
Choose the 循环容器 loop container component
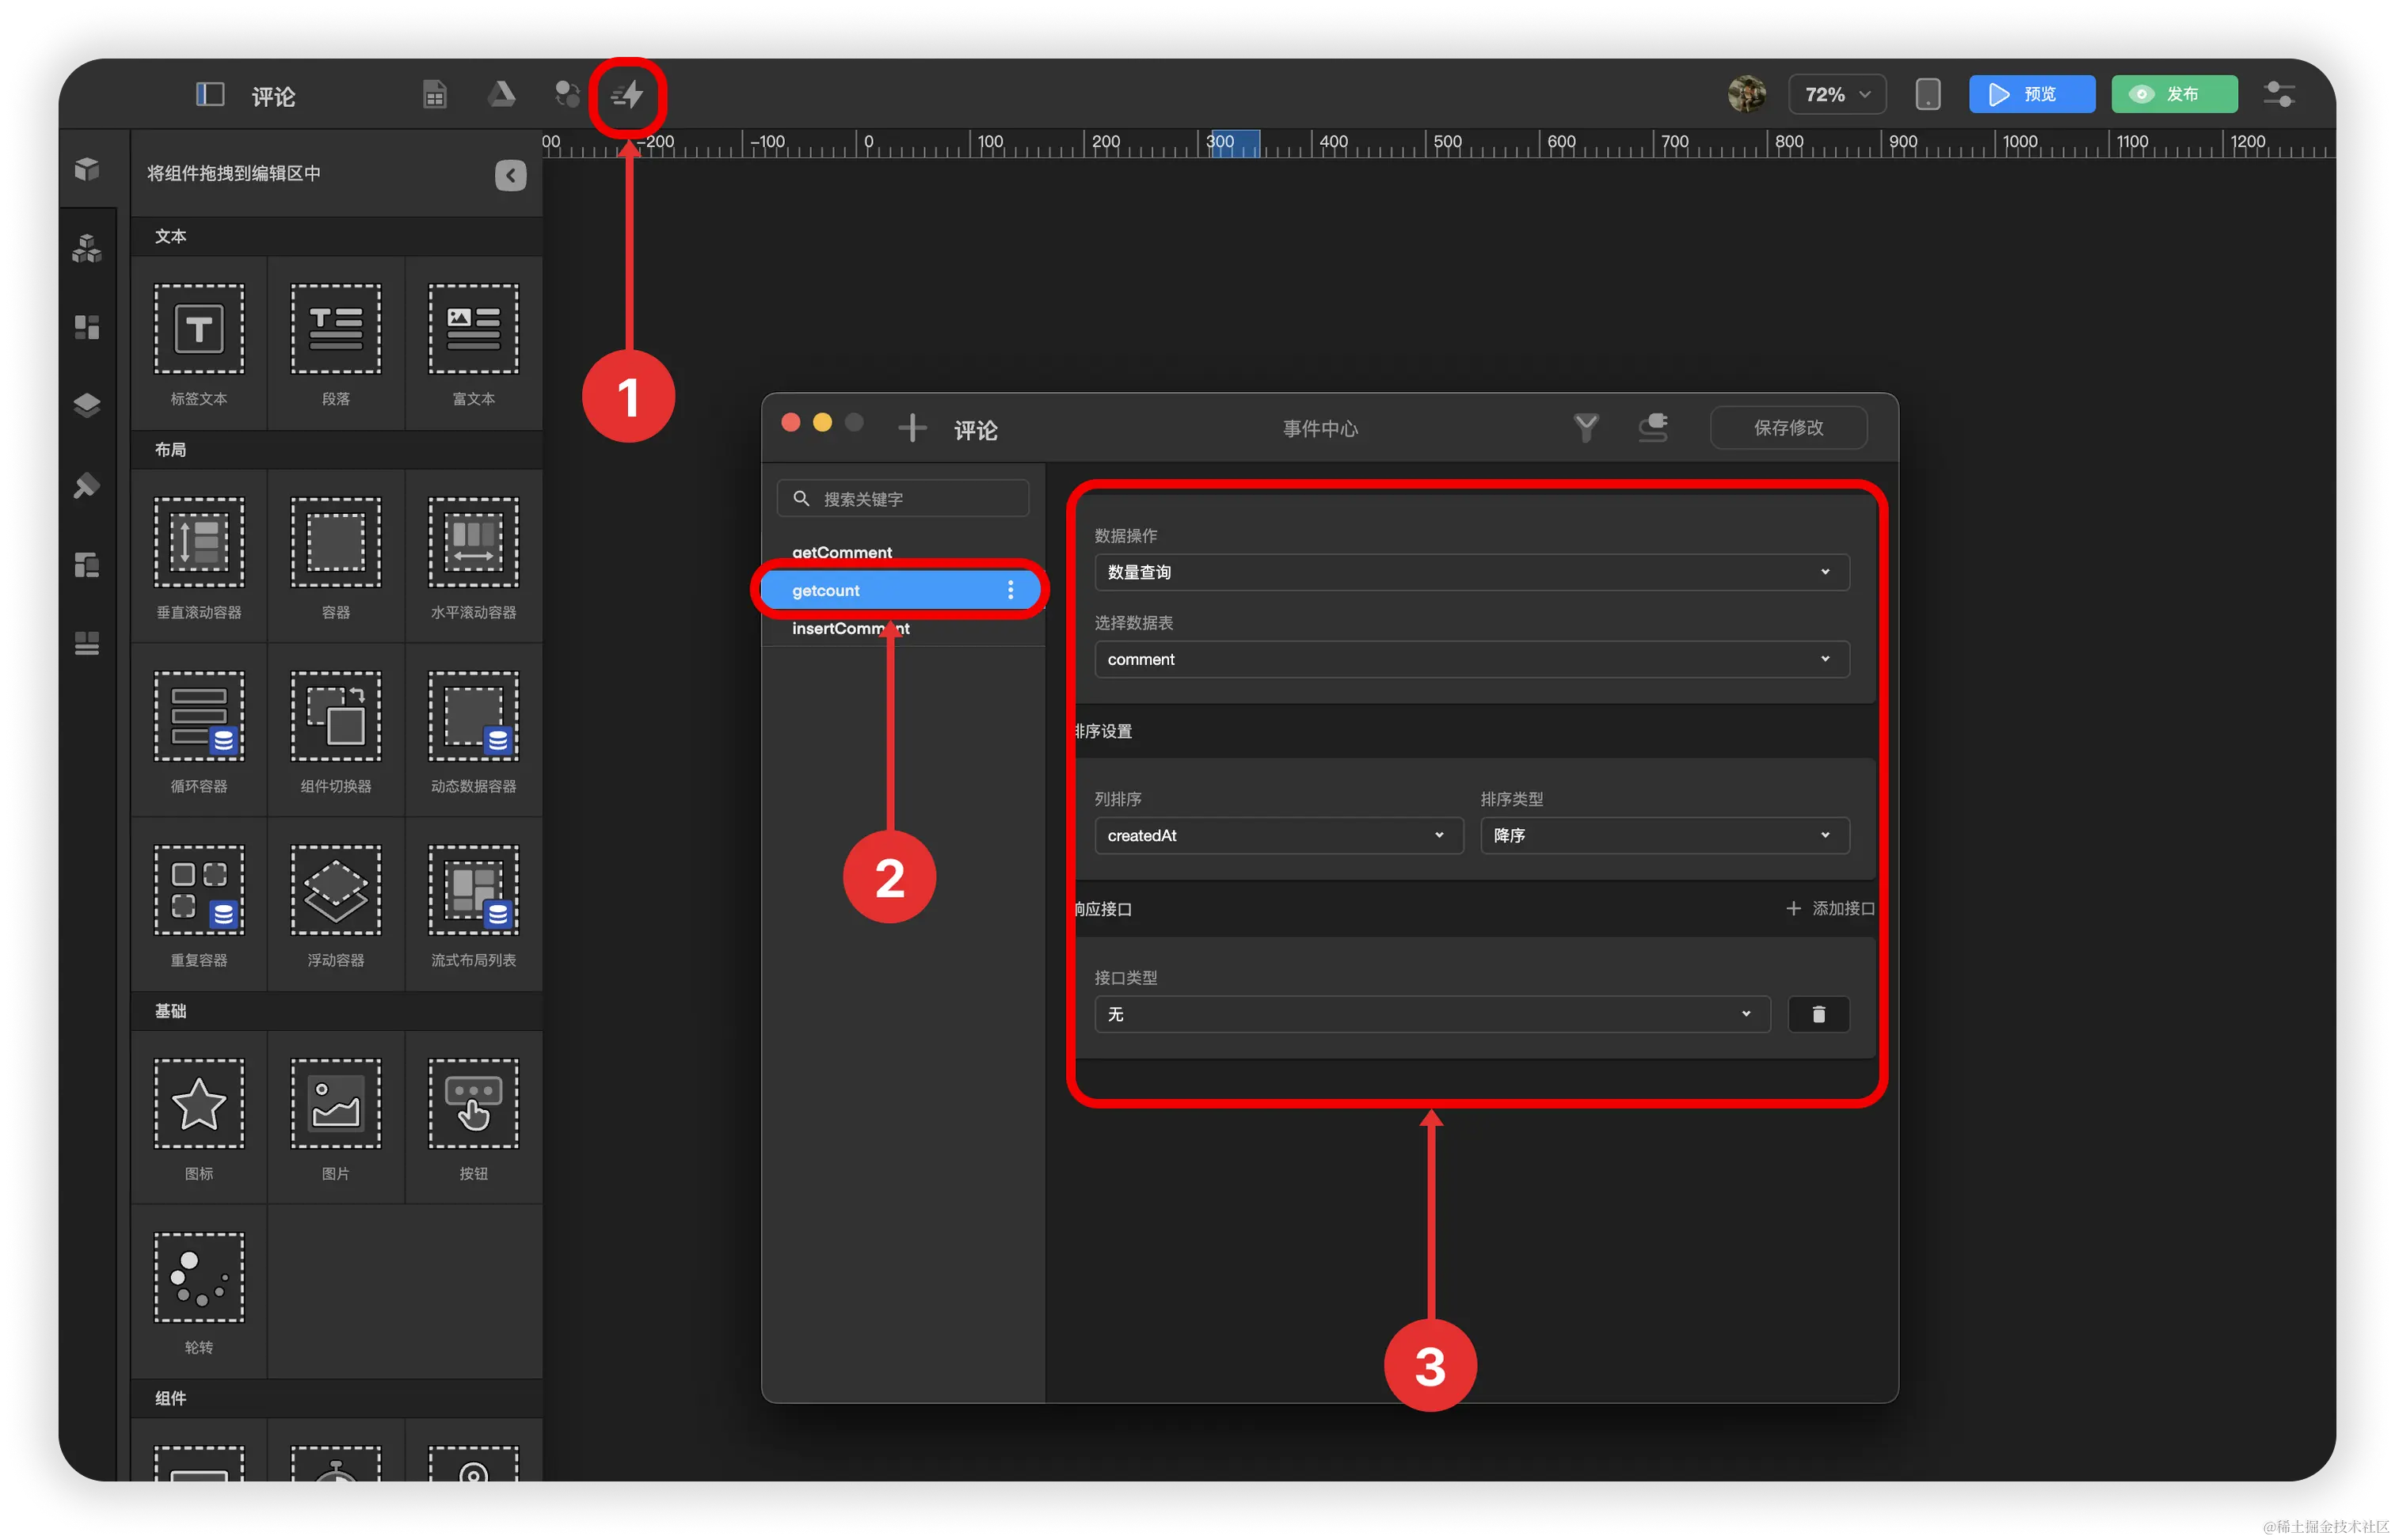(x=199, y=717)
